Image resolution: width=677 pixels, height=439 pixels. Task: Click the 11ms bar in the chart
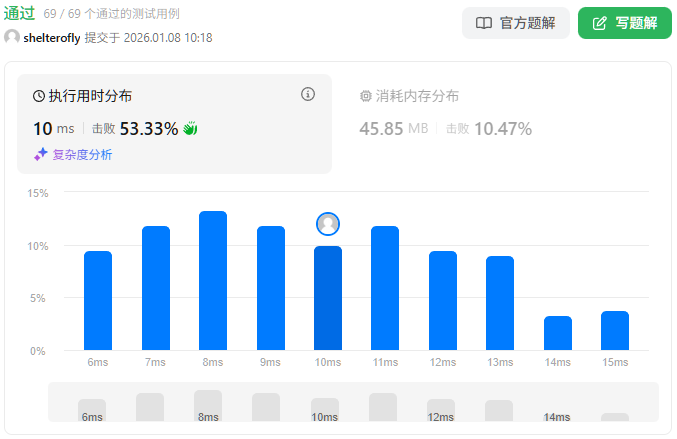tap(385, 288)
